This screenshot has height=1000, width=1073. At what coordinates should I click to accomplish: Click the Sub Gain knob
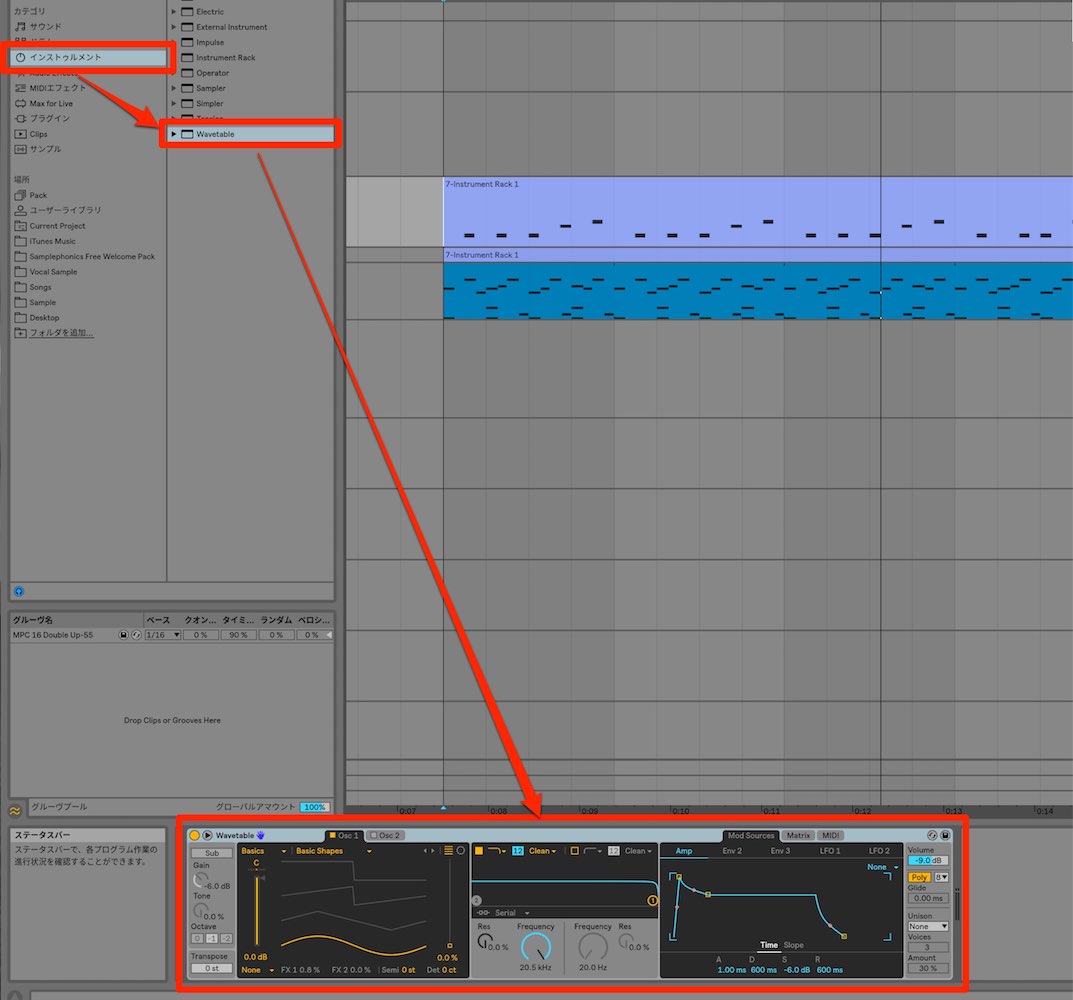click(x=201, y=880)
